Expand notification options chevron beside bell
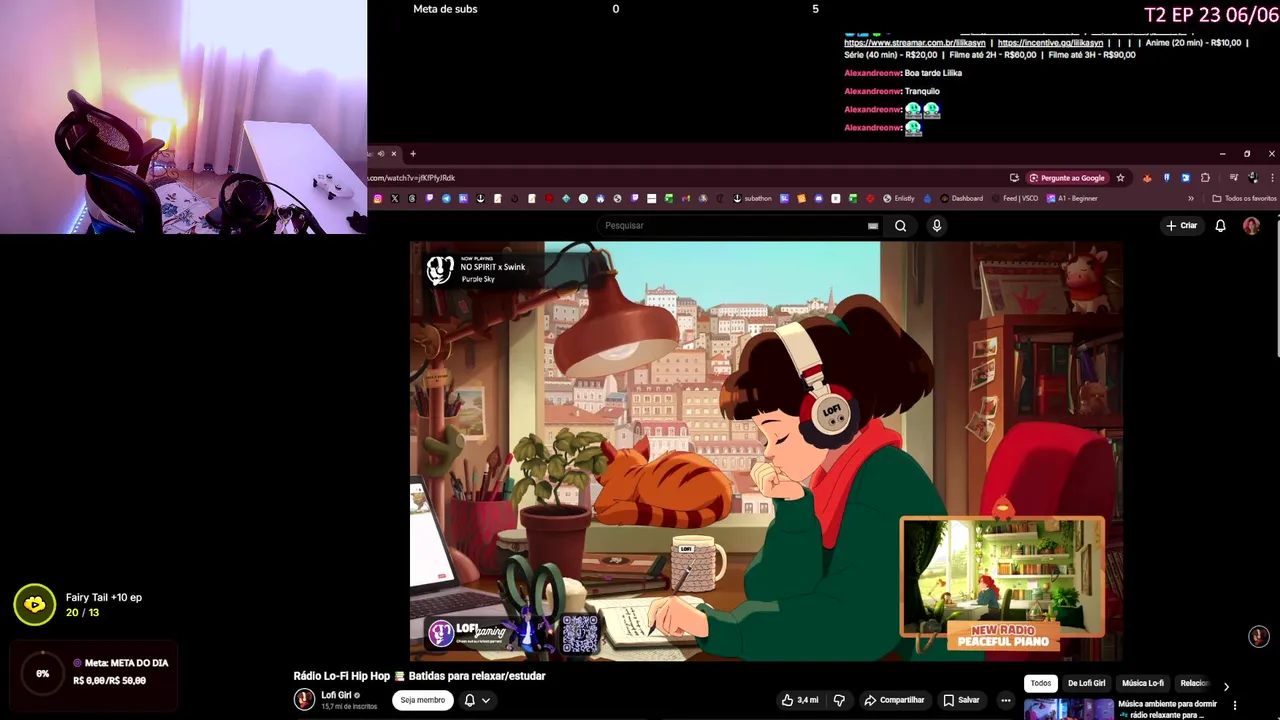 click(x=486, y=700)
